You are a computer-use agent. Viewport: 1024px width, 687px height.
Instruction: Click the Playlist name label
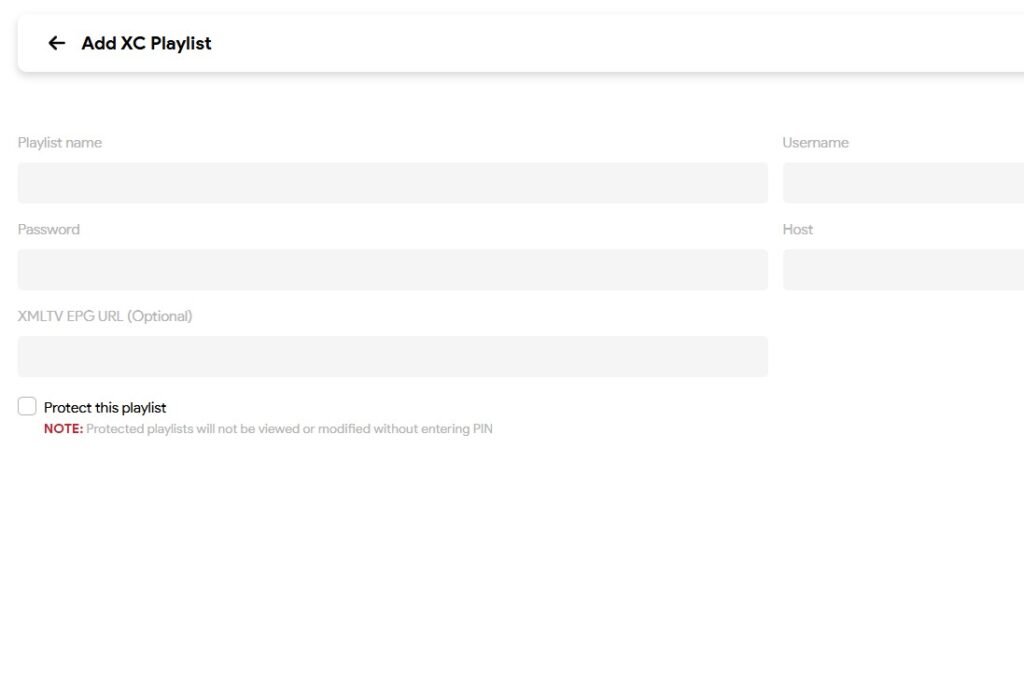(x=60, y=143)
